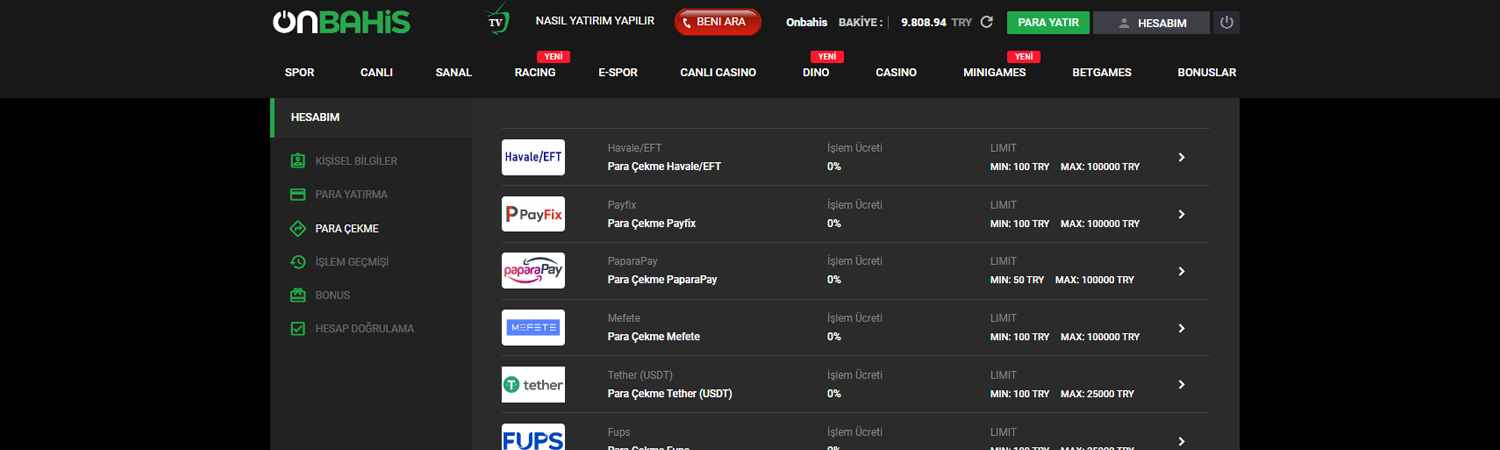Click 'Para Çekme Tether (USDT)' text
The height and width of the screenshot is (450, 1500).
pos(669,394)
